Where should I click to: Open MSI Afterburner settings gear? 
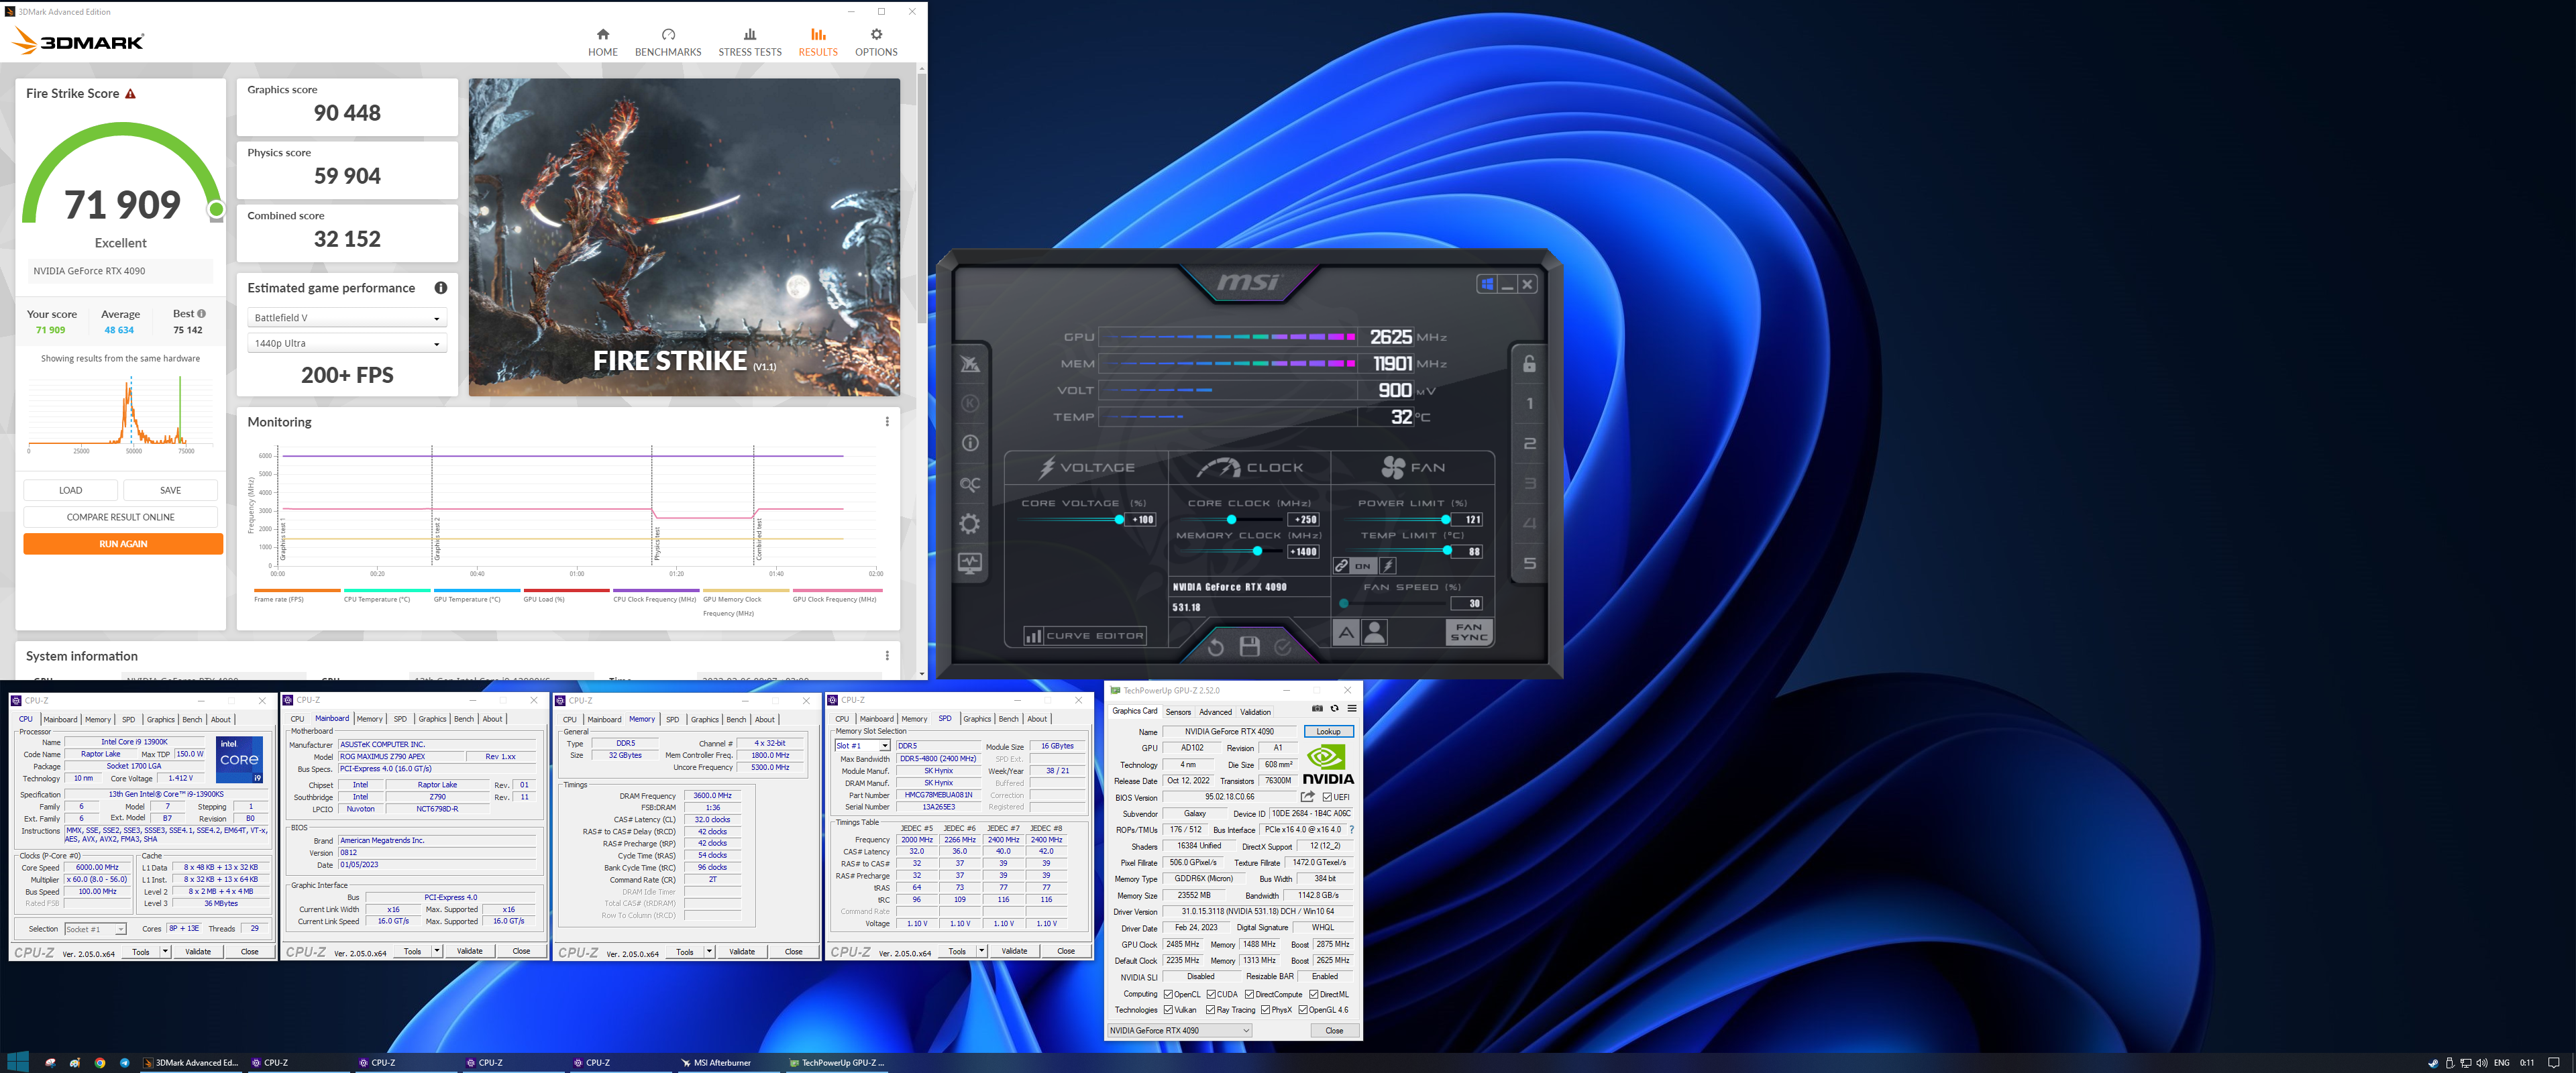pyautogui.click(x=969, y=523)
